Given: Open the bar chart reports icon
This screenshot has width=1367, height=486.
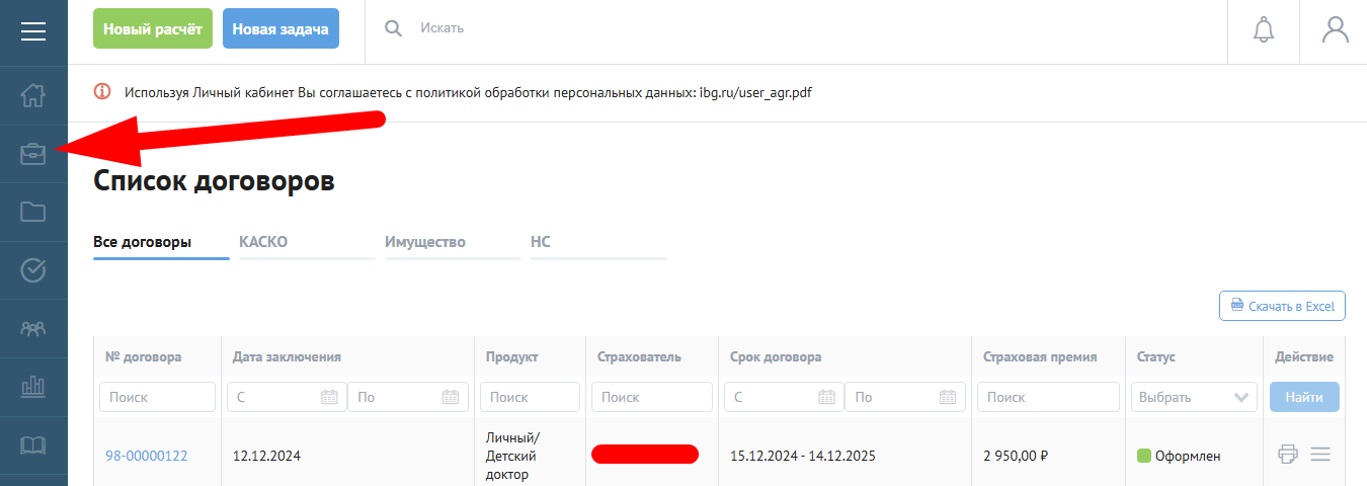Looking at the screenshot, I should point(34,386).
